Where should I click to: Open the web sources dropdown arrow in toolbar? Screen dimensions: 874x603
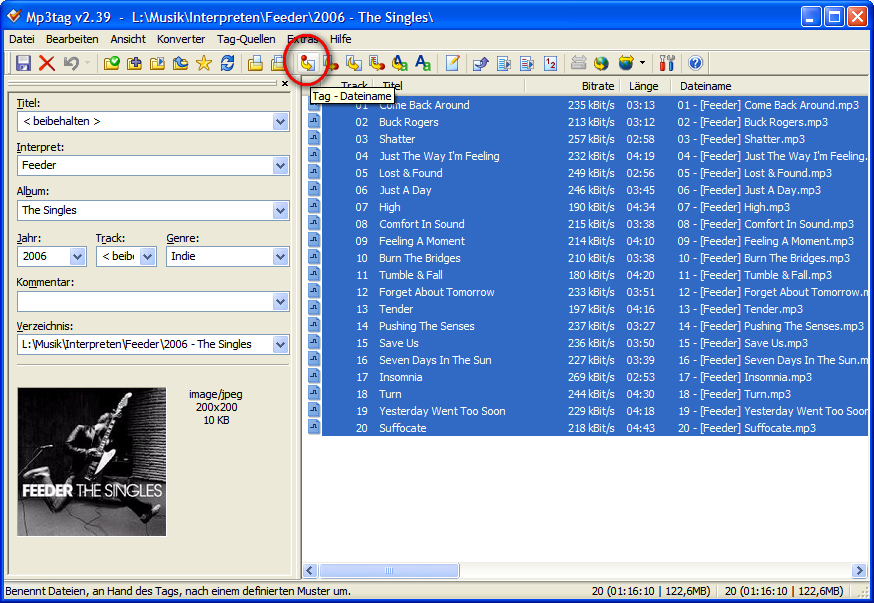pyautogui.click(x=643, y=63)
